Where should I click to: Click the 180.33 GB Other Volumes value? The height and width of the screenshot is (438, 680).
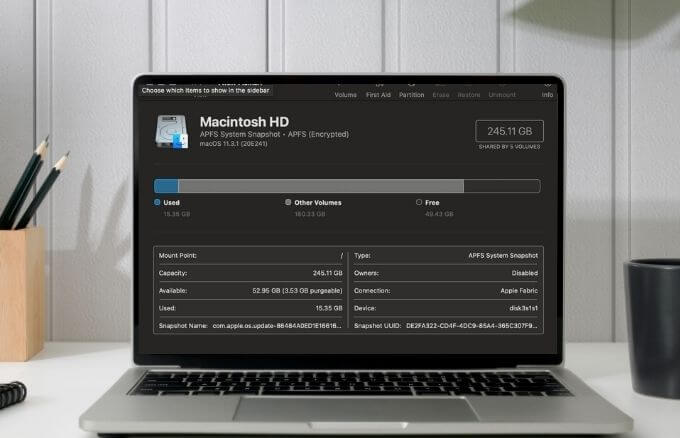[x=310, y=214]
